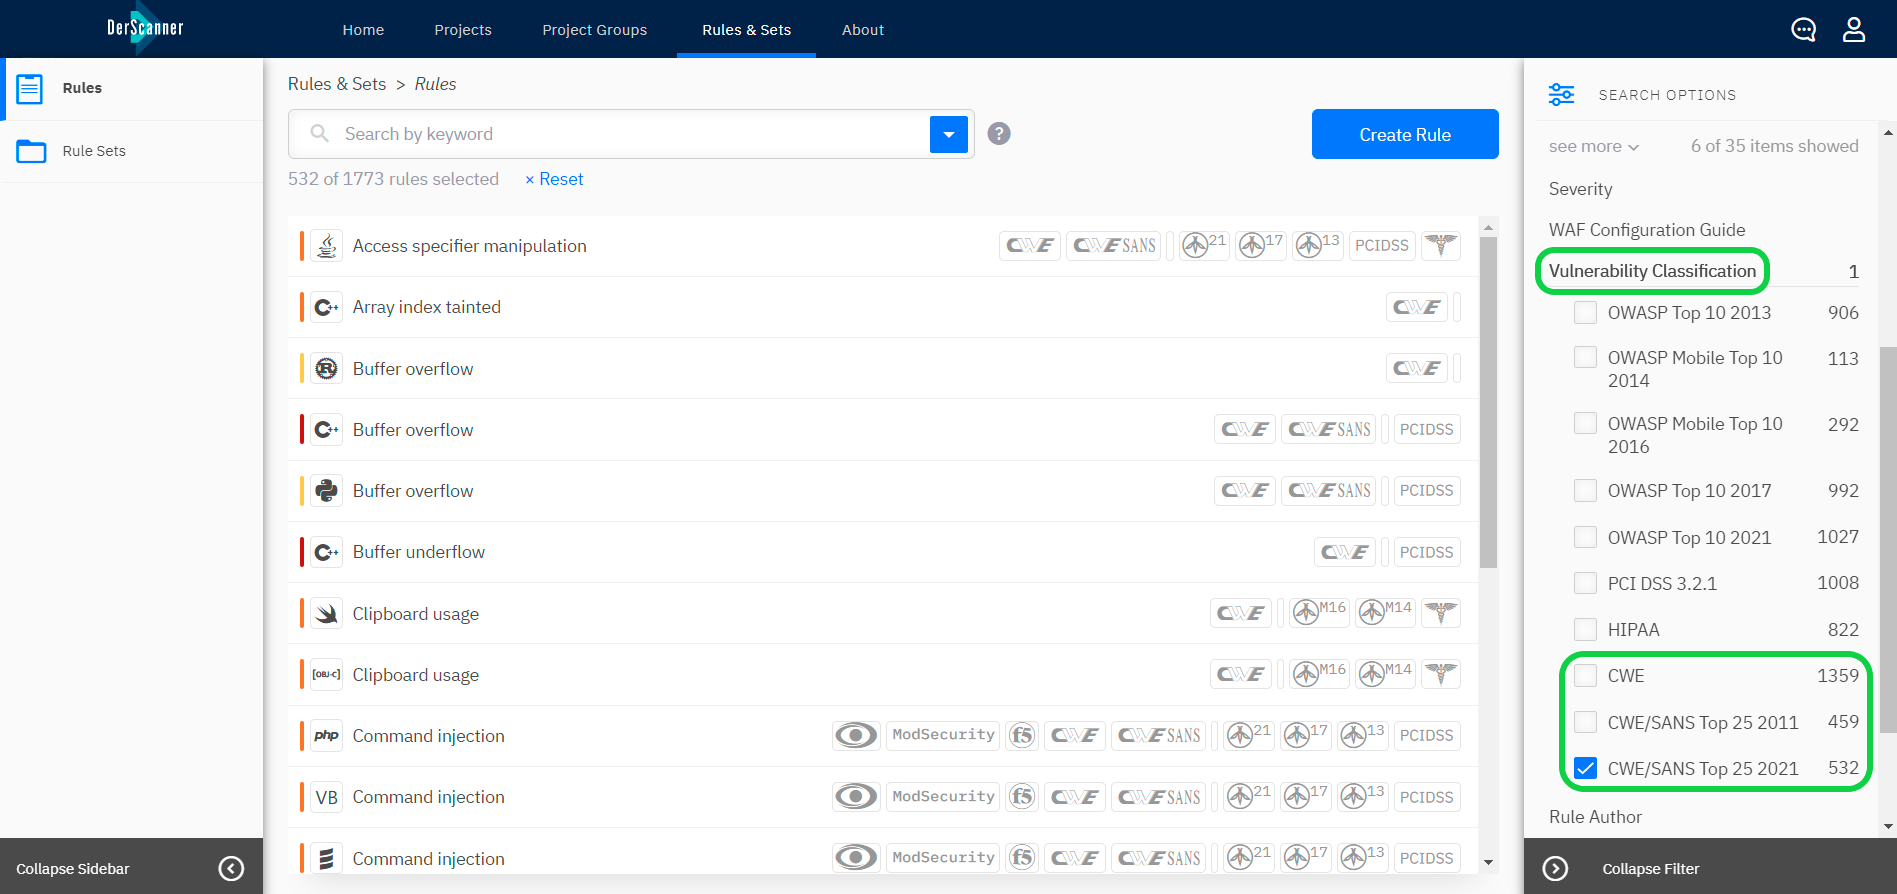Viewport: 1897px width, 894px height.
Task: Click the search help question mark icon
Action: click(x=999, y=133)
